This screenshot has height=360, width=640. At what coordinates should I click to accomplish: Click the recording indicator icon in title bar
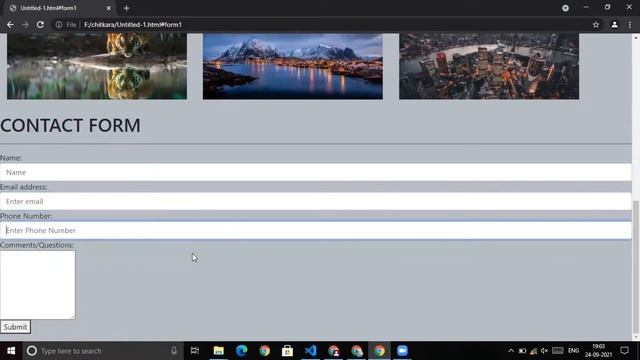565,8
